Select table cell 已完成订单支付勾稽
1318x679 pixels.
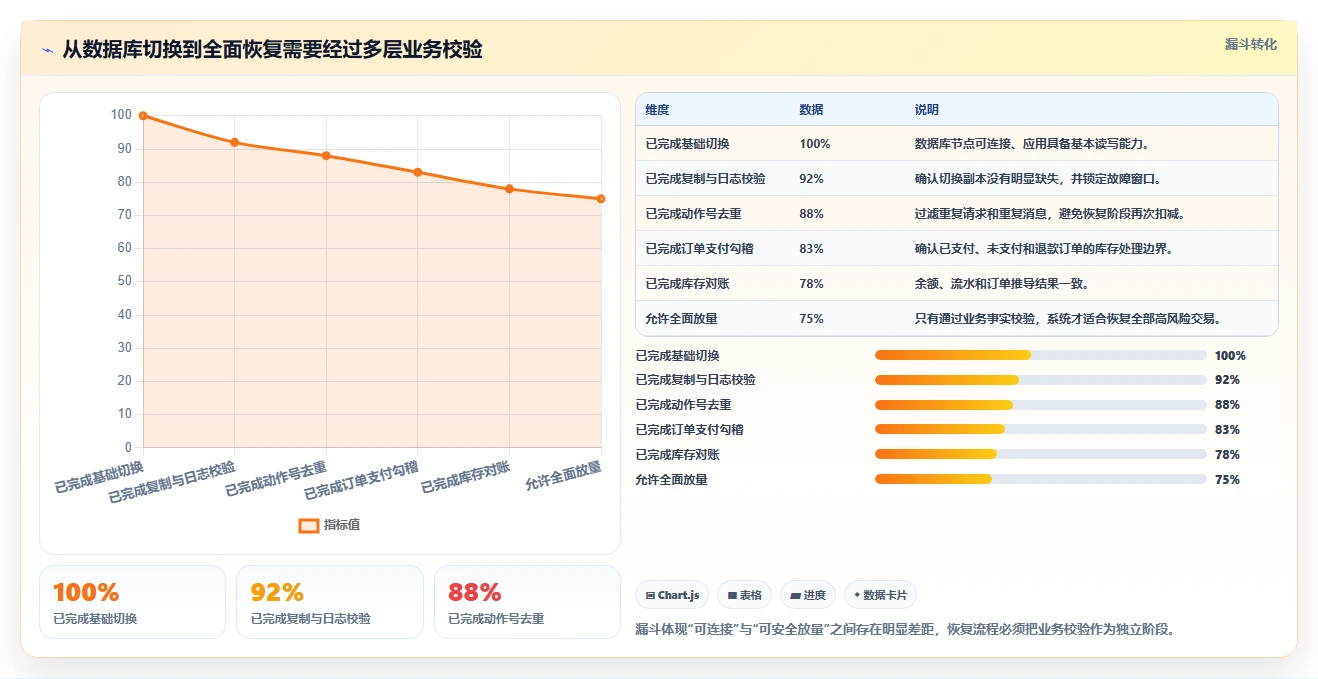pos(700,249)
